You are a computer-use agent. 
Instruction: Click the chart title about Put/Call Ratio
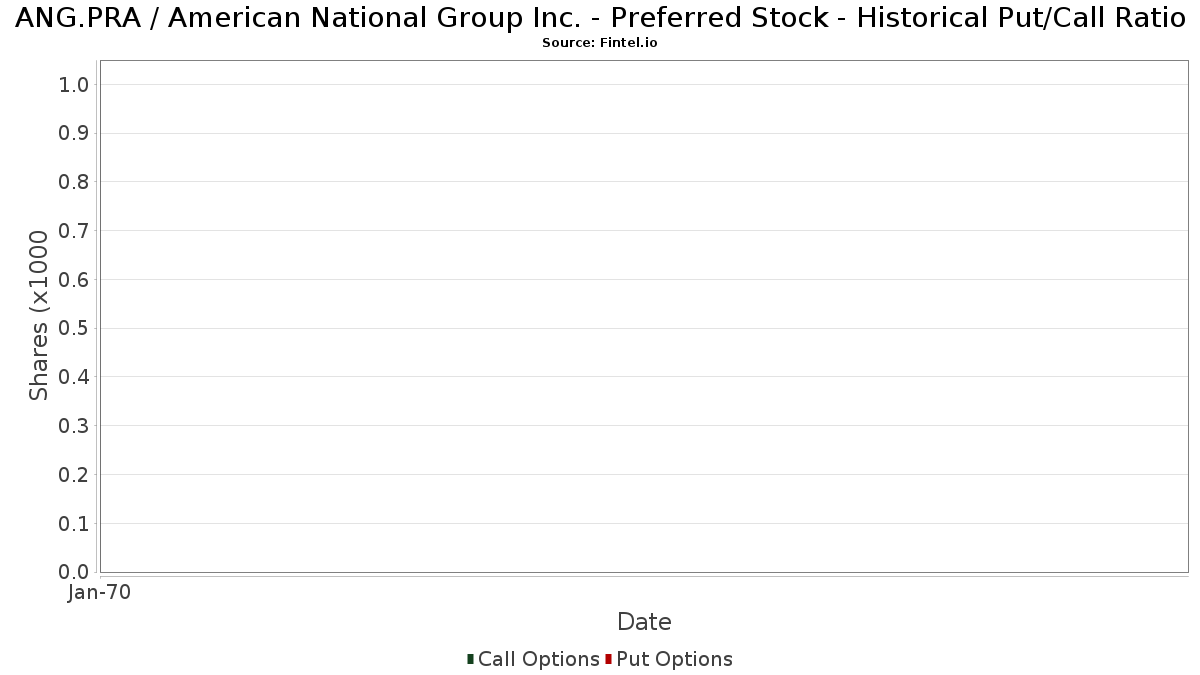pyautogui.click(x=600, y=18)
